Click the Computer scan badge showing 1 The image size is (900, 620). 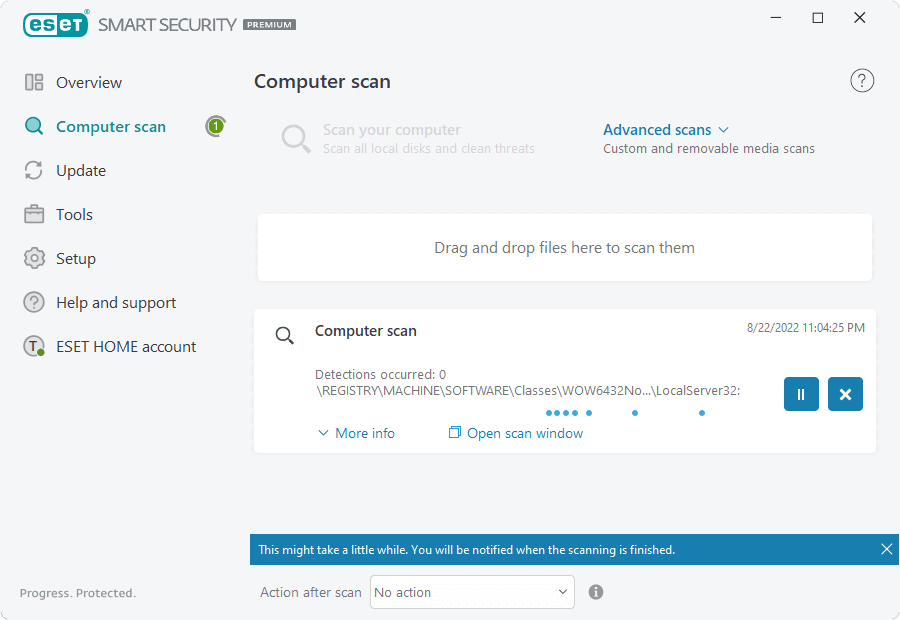pos(216,126)
